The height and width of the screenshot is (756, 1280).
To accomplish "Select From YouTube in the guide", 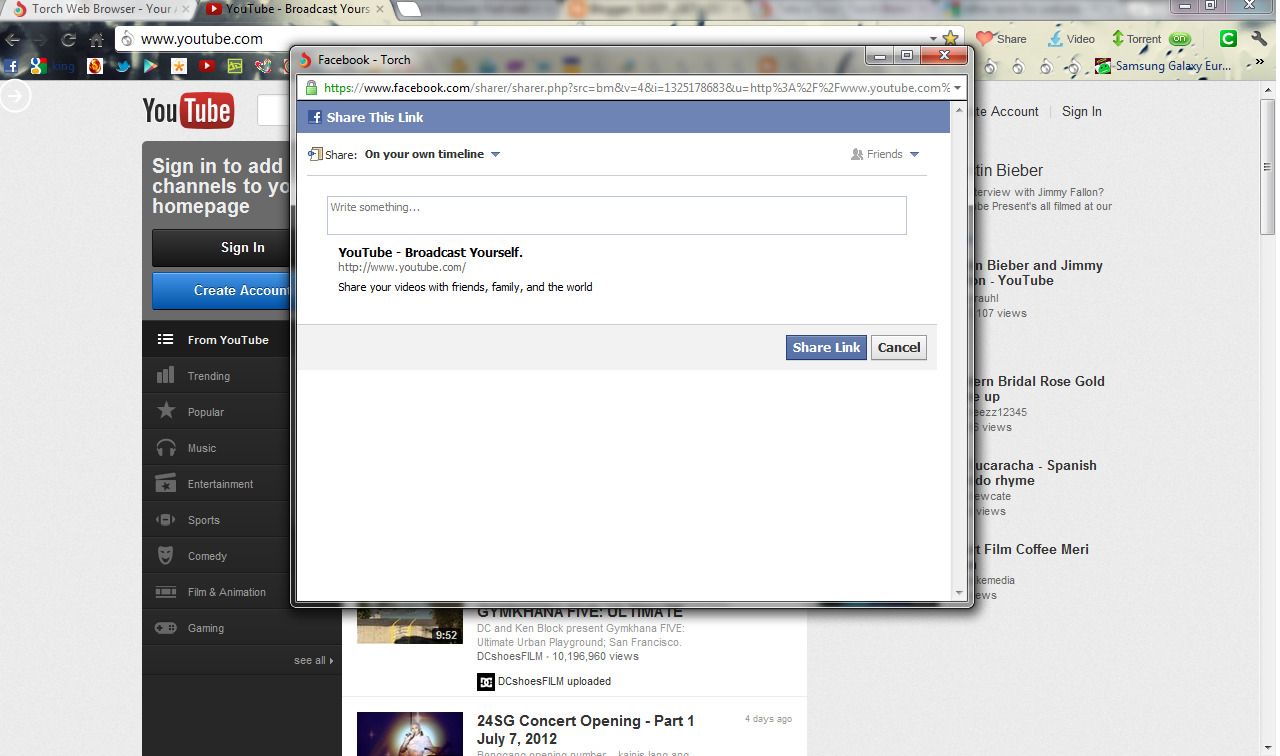I will tap(216, 340).
